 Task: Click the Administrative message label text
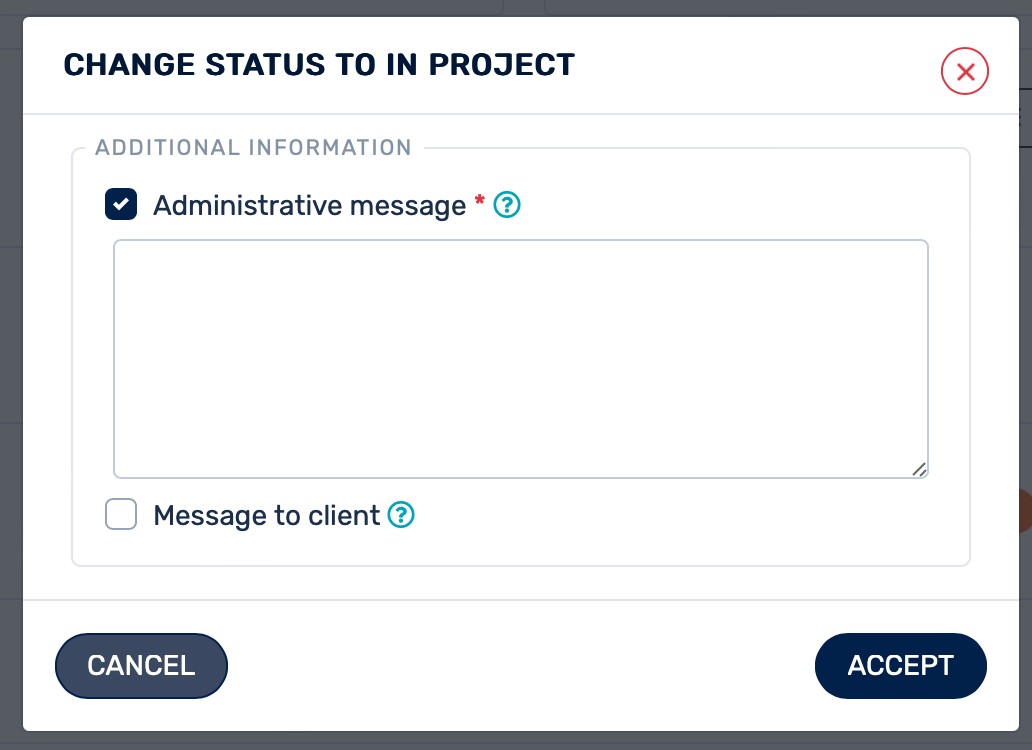(x=309, y=206)
